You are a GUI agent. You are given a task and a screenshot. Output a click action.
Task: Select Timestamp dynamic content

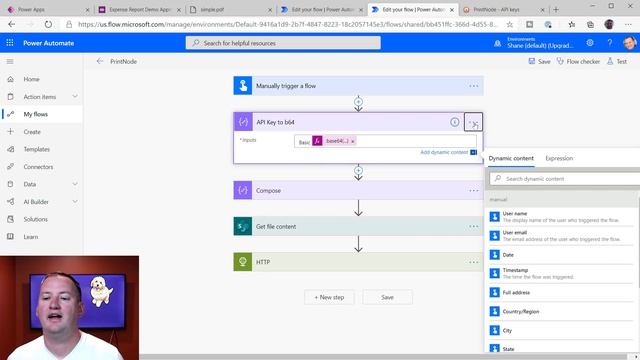coord(561,273)
